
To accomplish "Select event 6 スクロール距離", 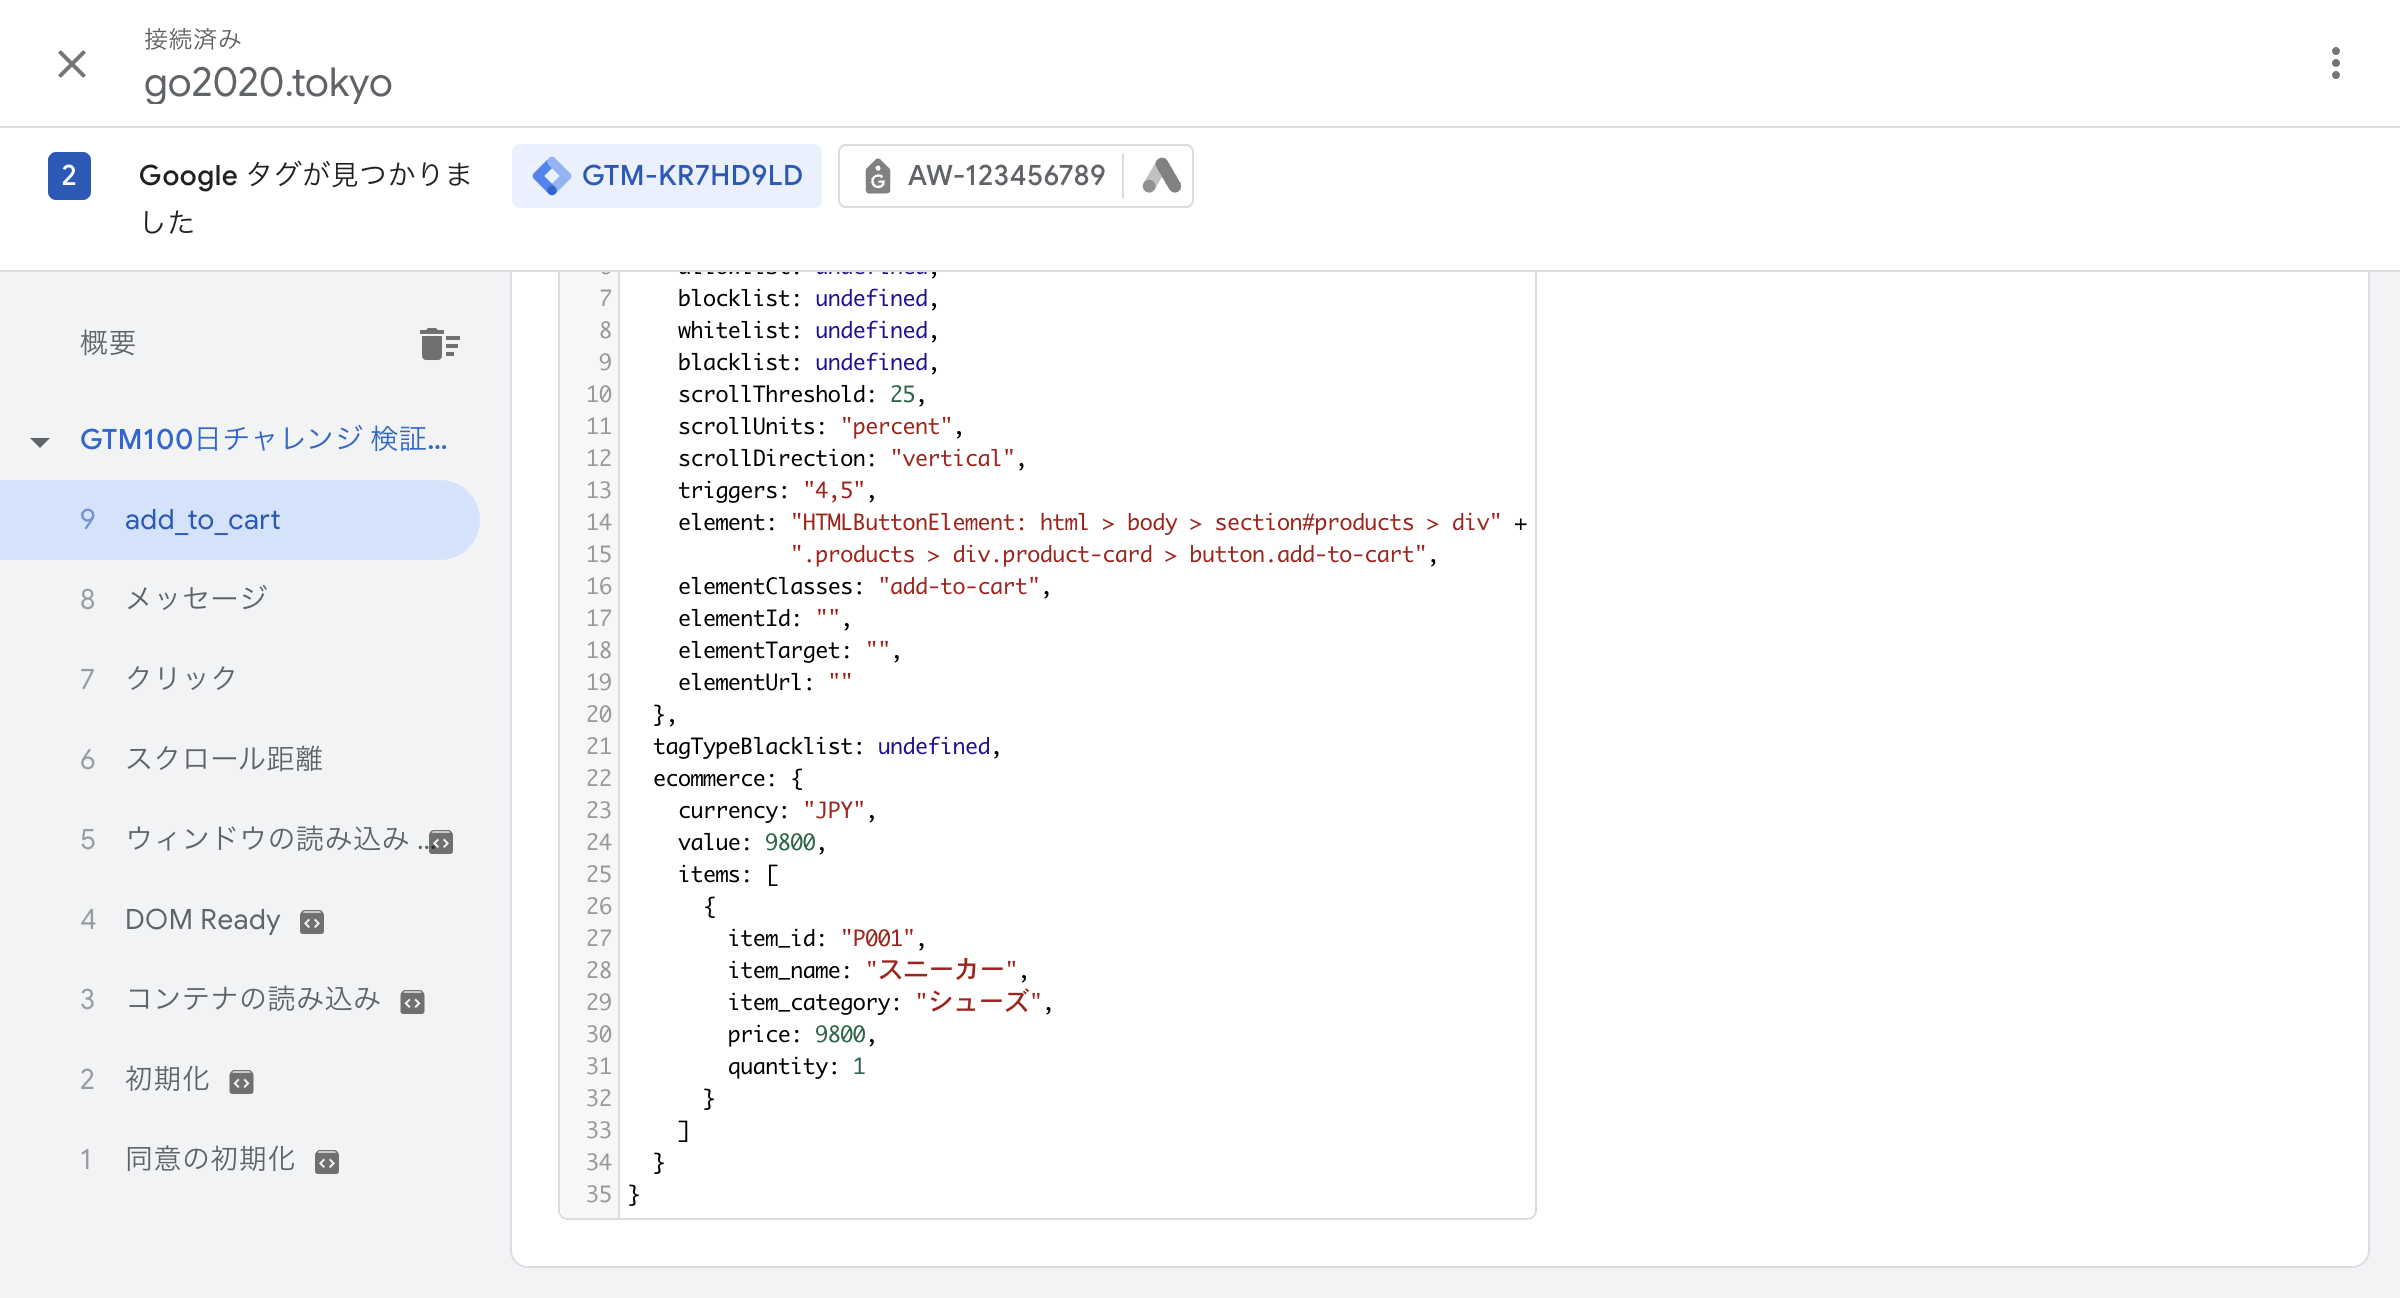I will tap(240, 759).
